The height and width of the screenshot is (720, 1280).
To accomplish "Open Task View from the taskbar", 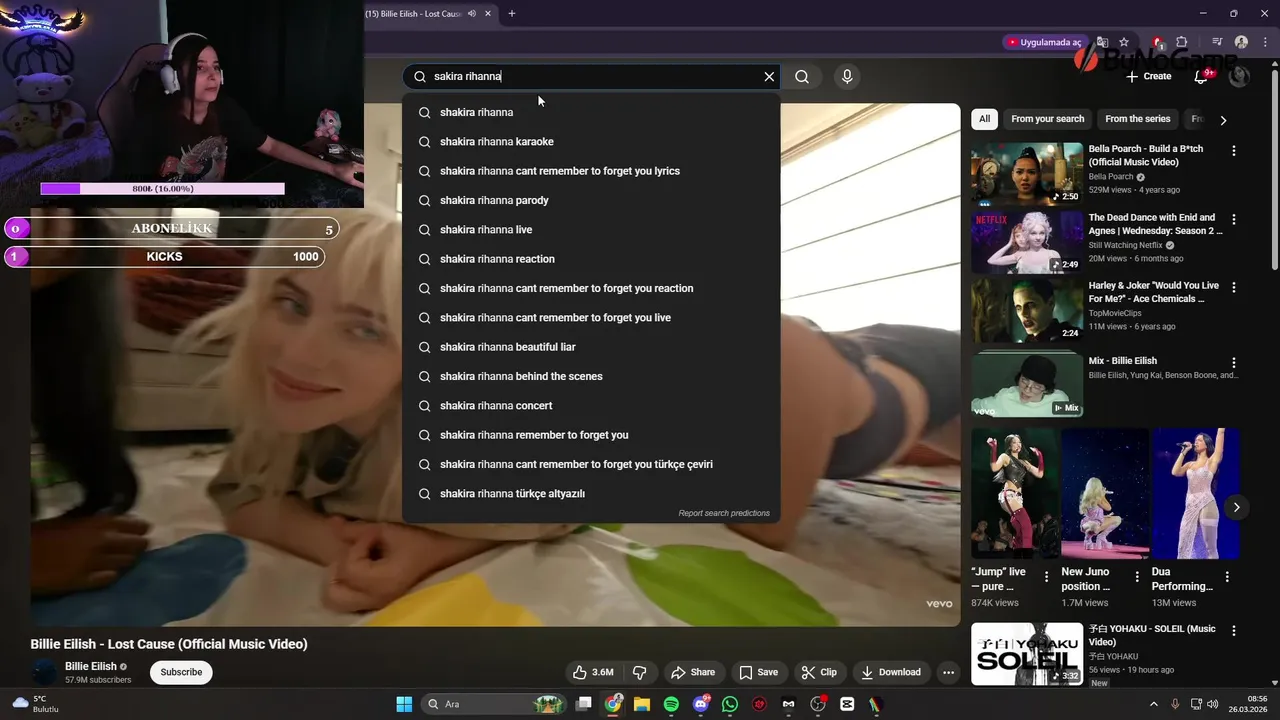I will (584, 704).
